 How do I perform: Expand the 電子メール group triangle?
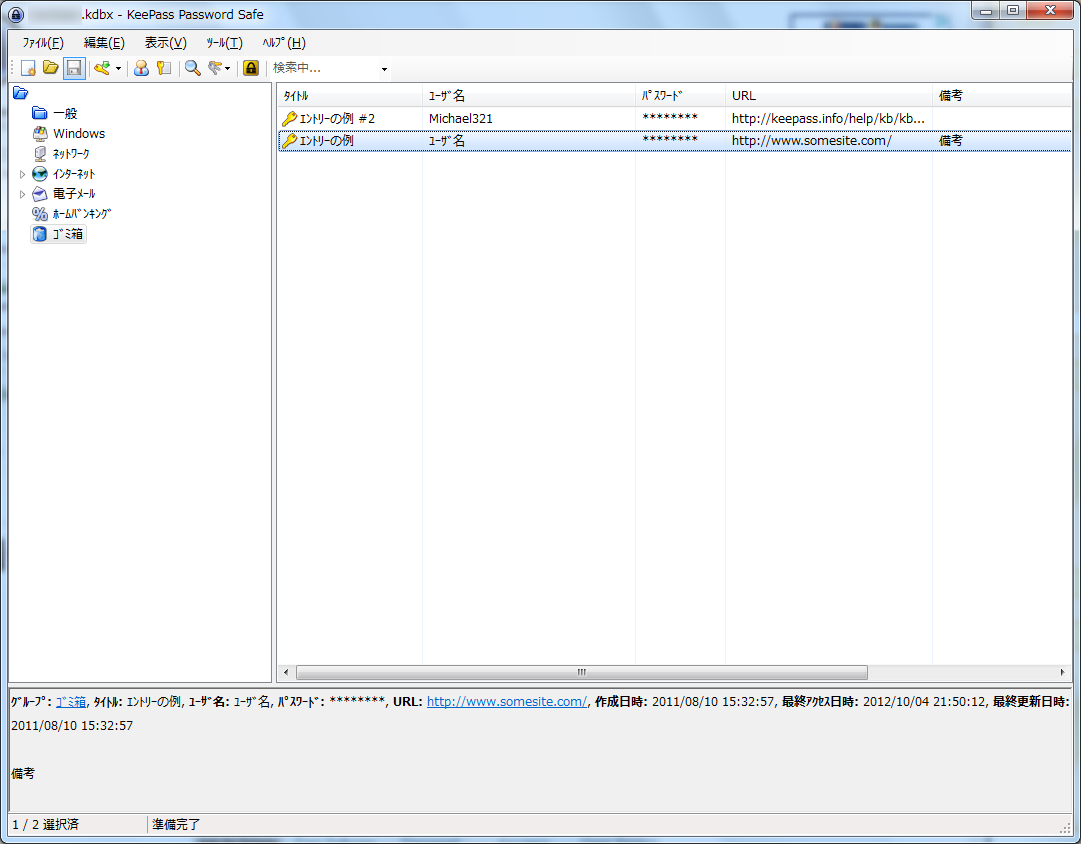pyautogui.click(x=22, y=194)
